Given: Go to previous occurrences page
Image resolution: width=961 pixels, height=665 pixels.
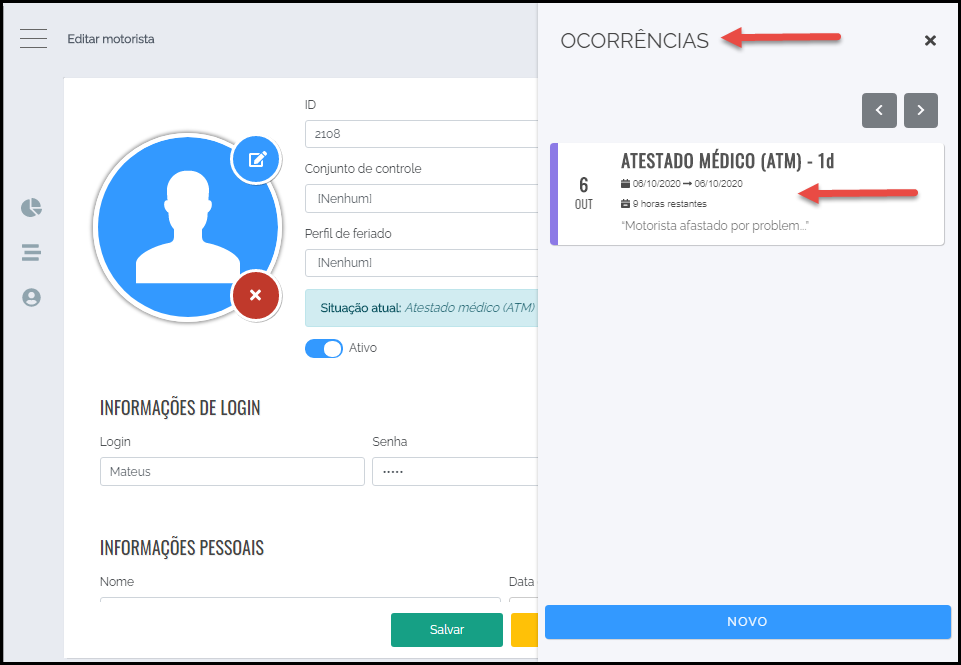Looking at the screenshot, I should point(879,110).
